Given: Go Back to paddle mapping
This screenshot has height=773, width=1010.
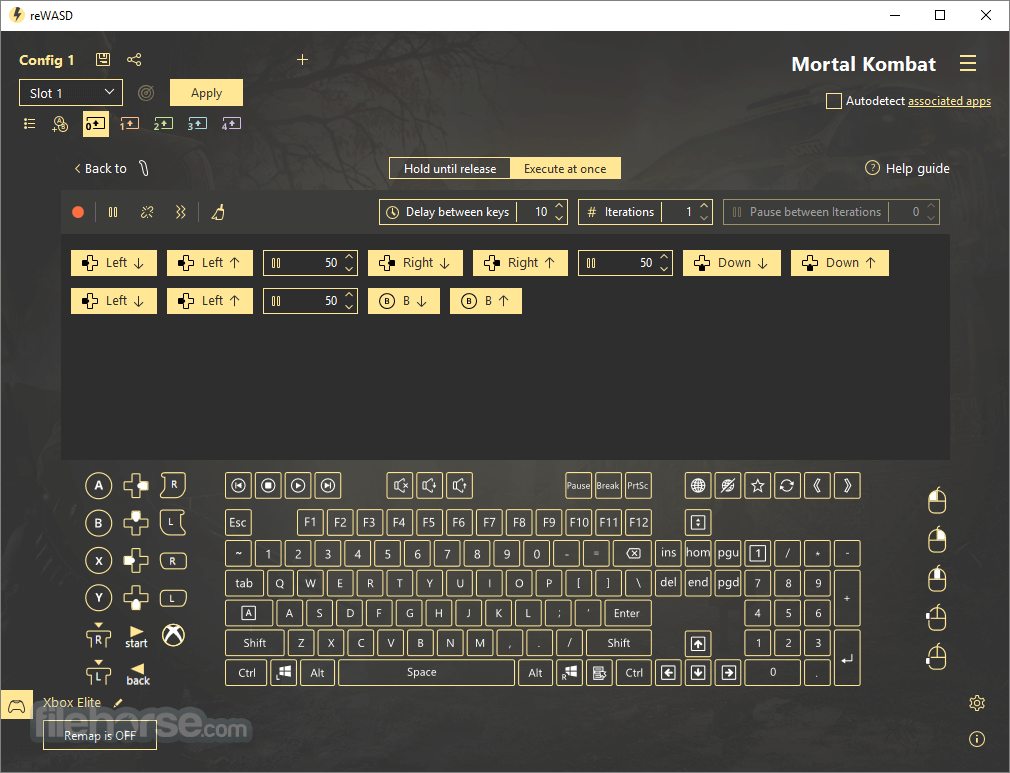Looking at the screenshot, I should [111, 169].
